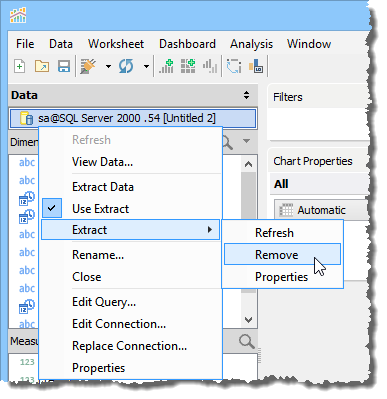Select Properties in the Extract submenu
Image resolution: width=387 pixels, height=399 pixels.
pyautogui.click(x=283, y=277)
